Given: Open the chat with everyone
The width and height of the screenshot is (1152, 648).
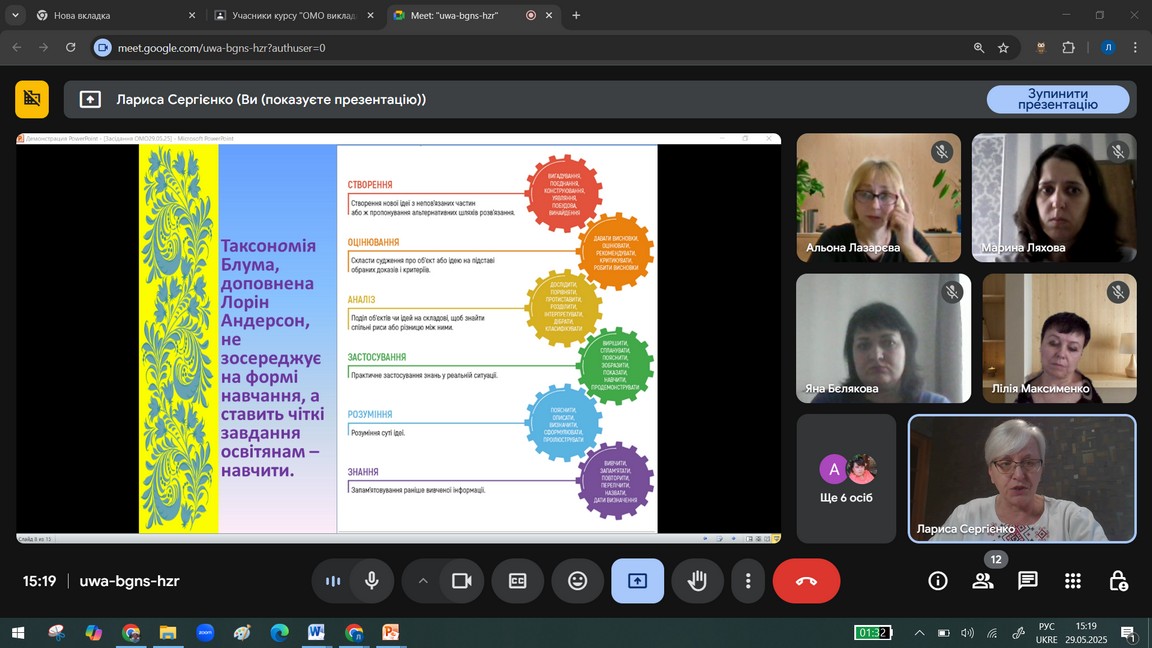Looking at the screenshot, I should (1027, 581).
